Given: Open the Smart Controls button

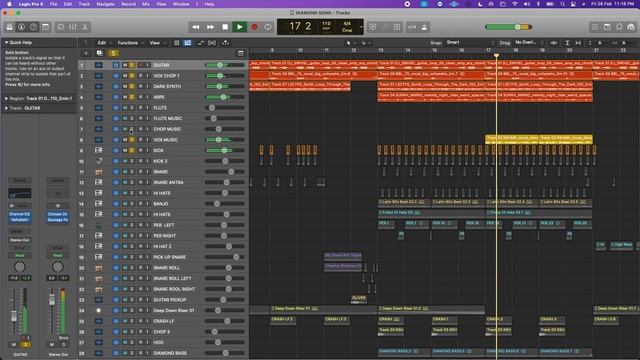Looking at the screenshot, I should pos(61,27).
